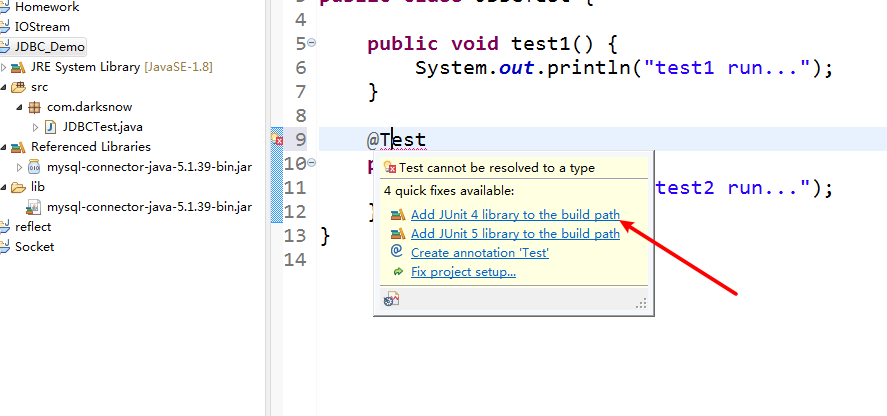Select the Referenced Libraries entry
Viewport: 887px width, 416px height.
91,147
